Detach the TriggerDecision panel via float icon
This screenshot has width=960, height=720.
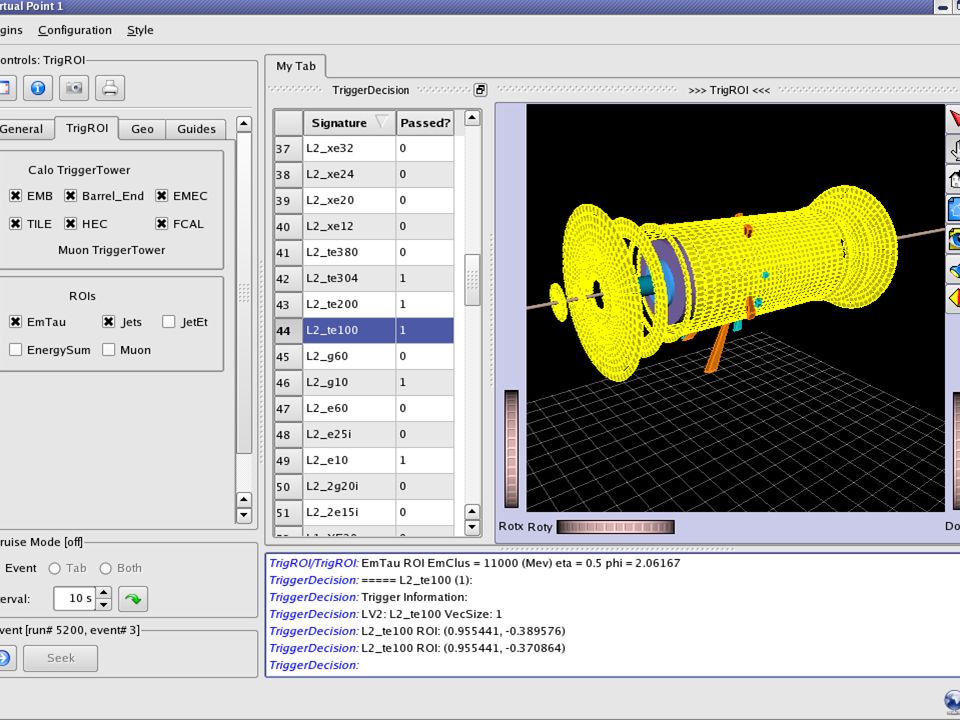click(481, 90)
